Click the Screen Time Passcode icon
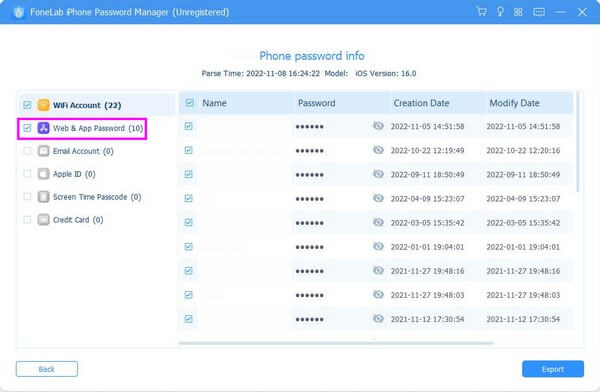This screenshot has width=600, height=392. point(43,197)
